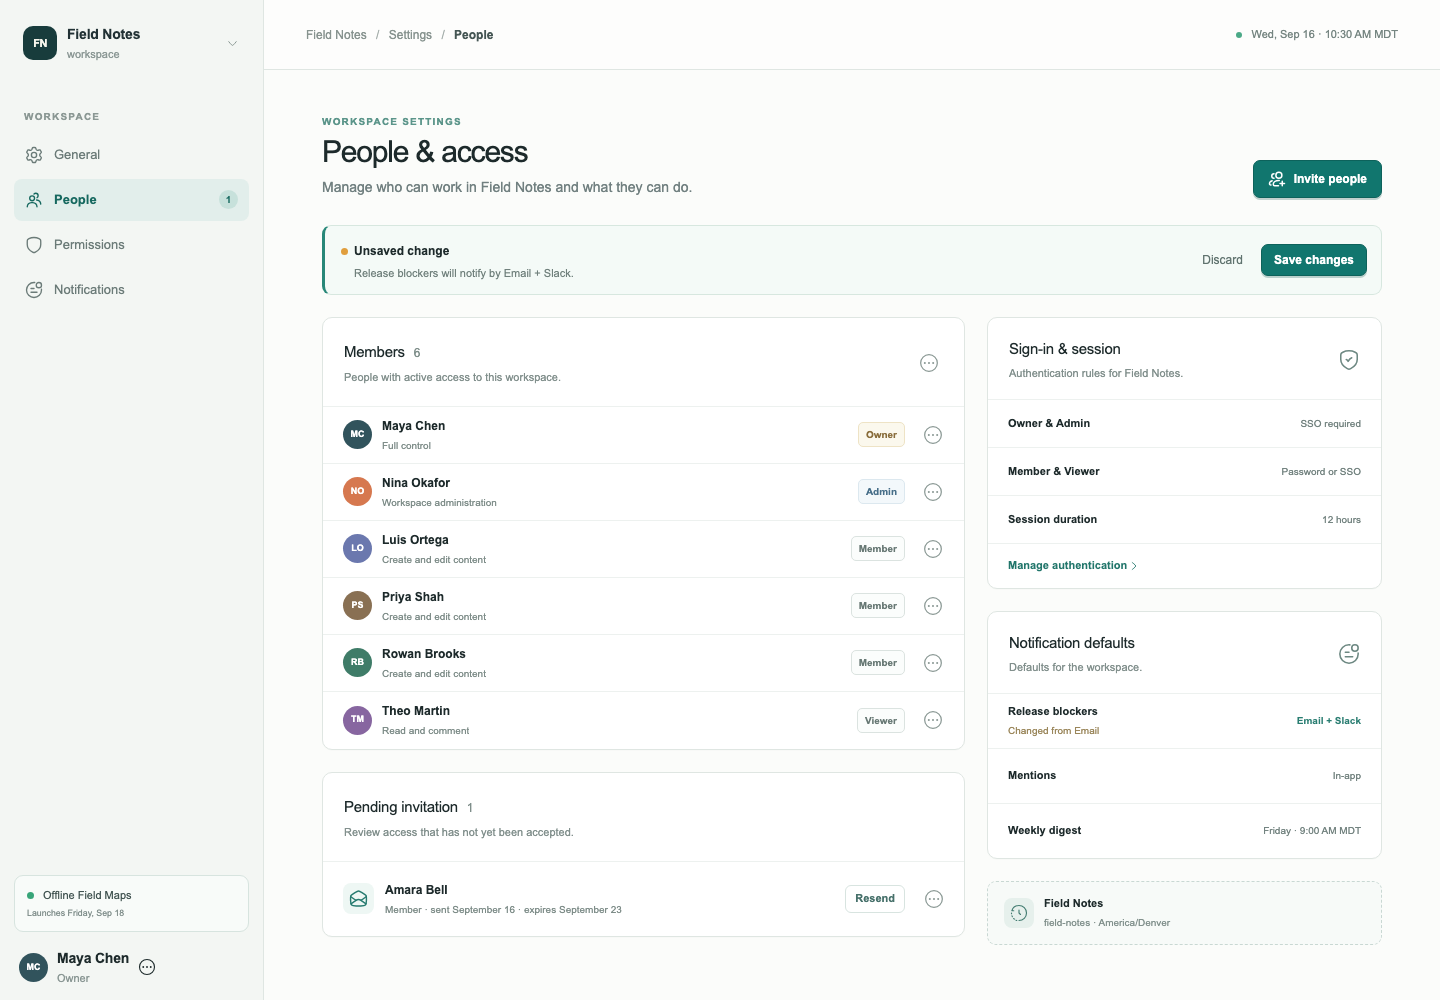Click the Sign-in & session shield icon
This screenshot has width=1440, height=1000.
1349,360
